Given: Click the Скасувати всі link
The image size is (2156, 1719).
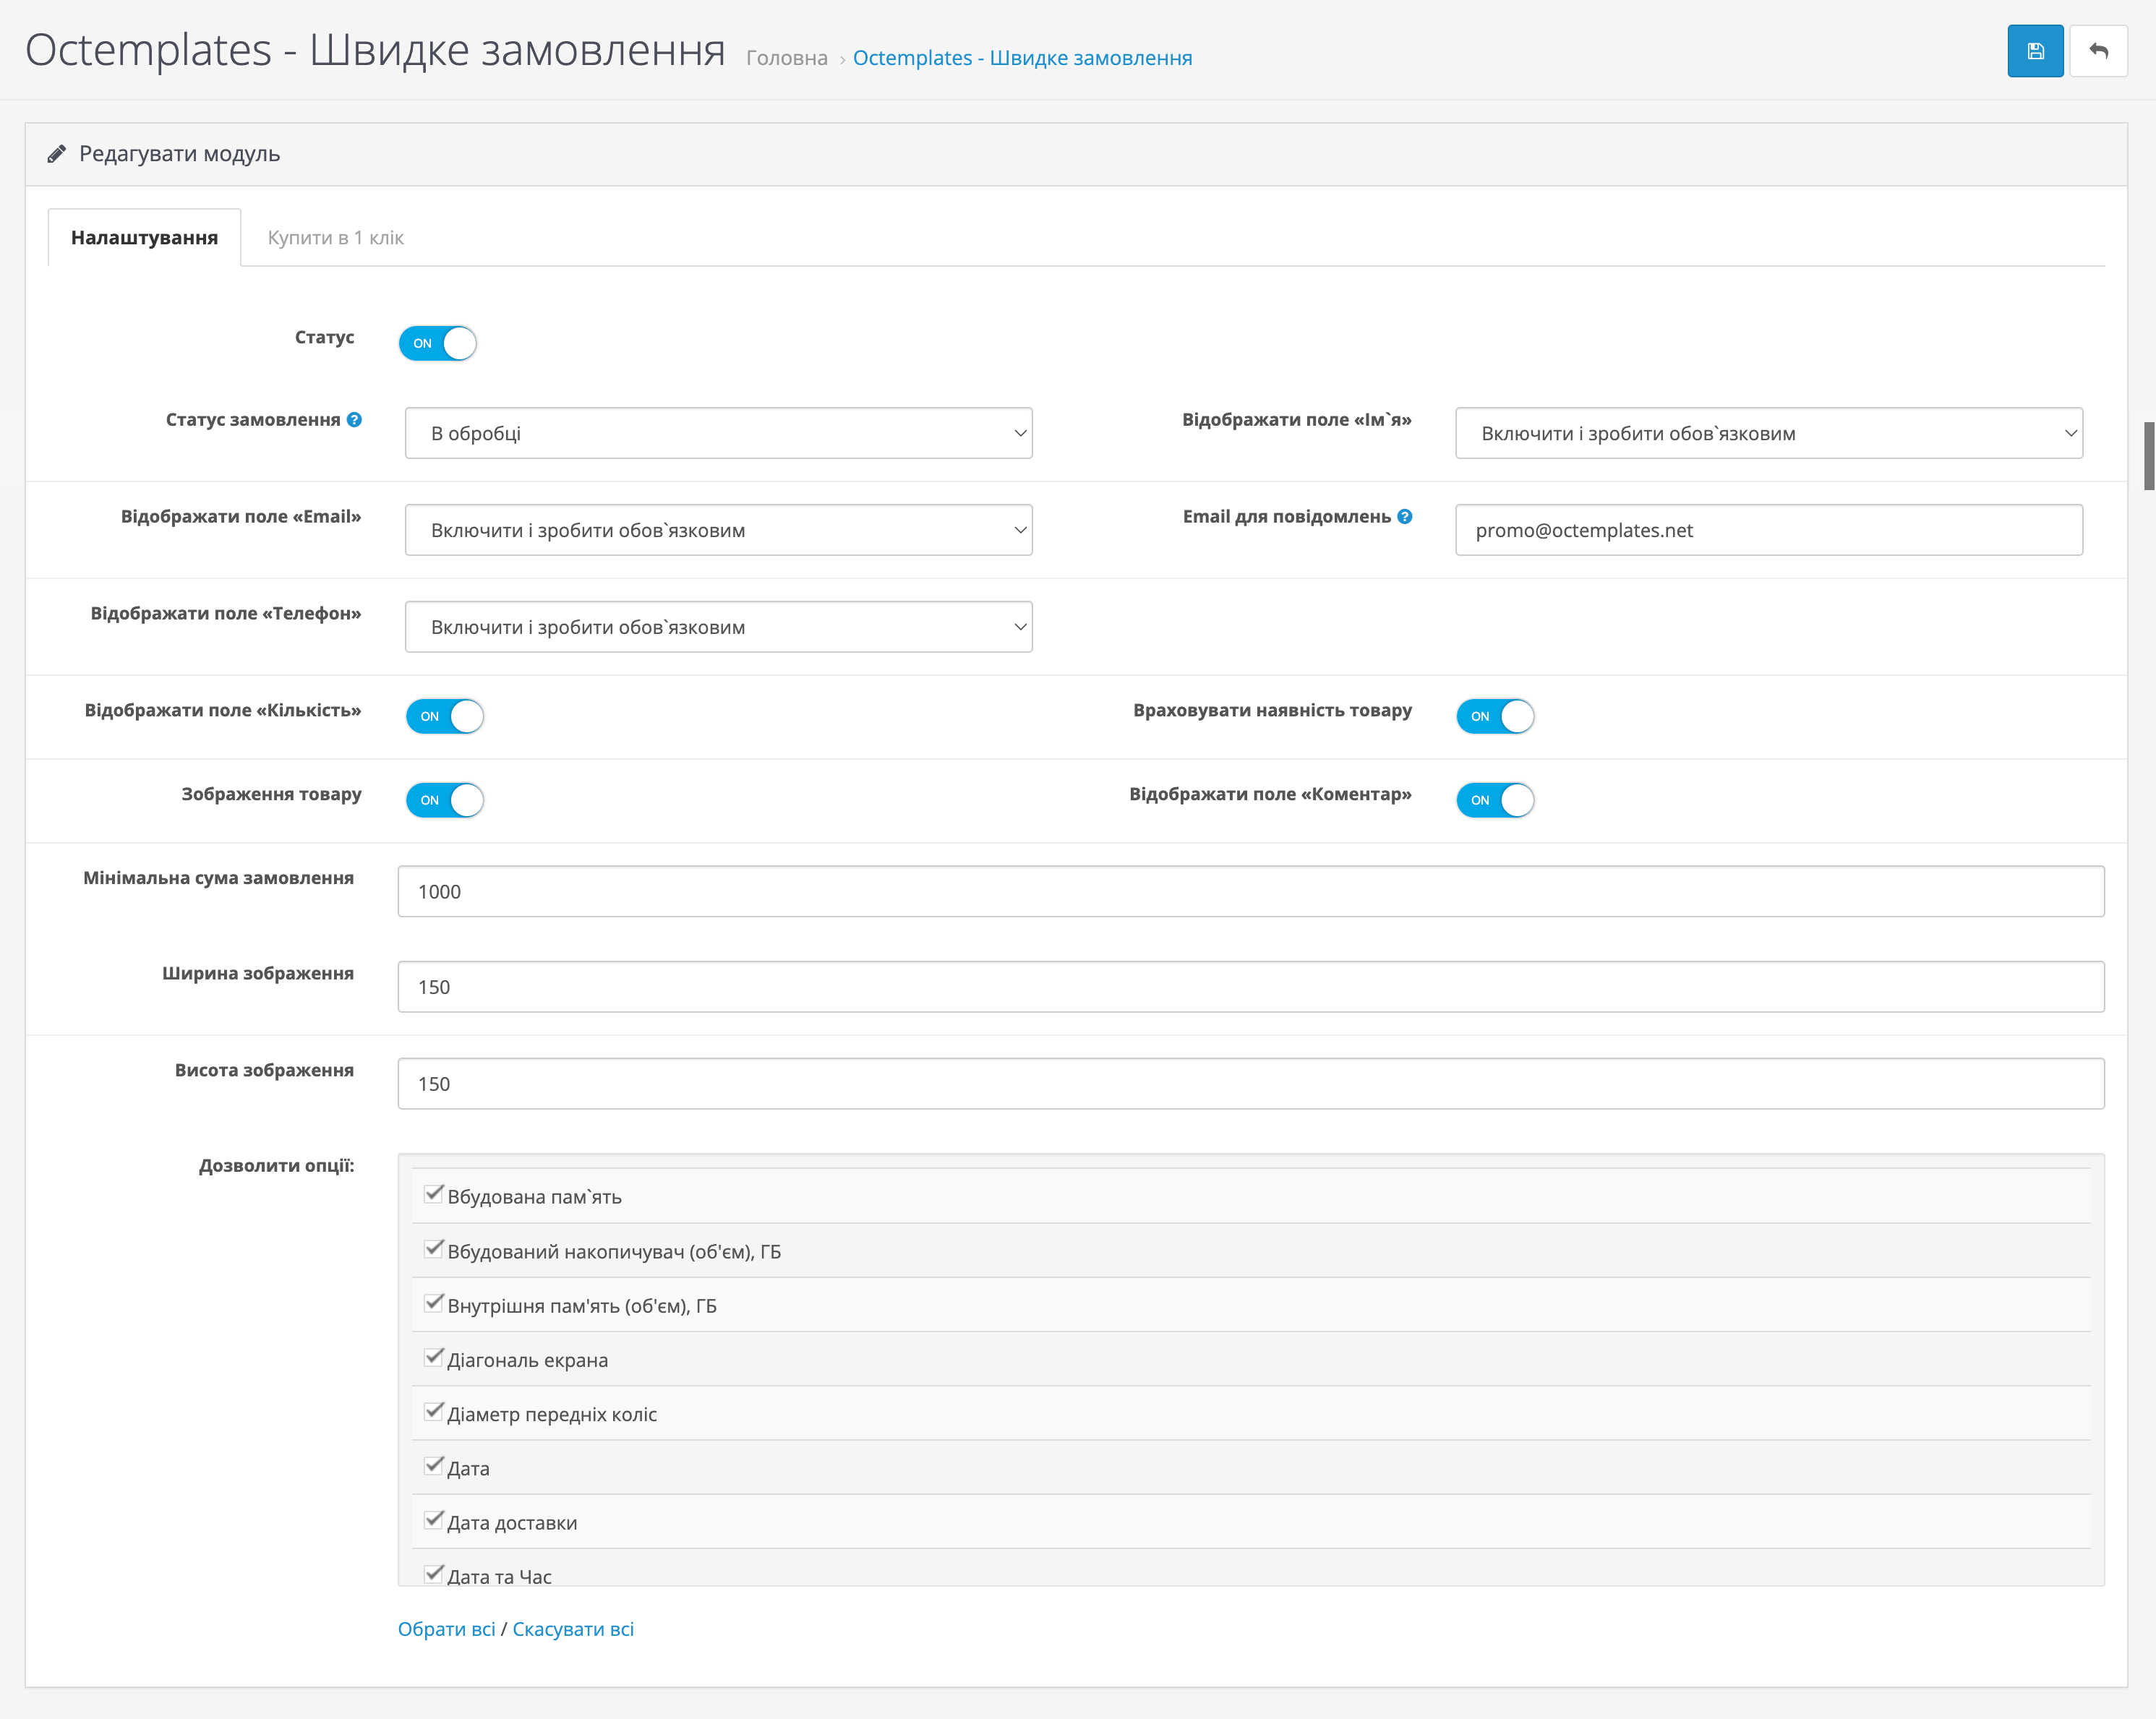Looking at the screenshot, I should pyautogui.click(x=573, y=1629).
